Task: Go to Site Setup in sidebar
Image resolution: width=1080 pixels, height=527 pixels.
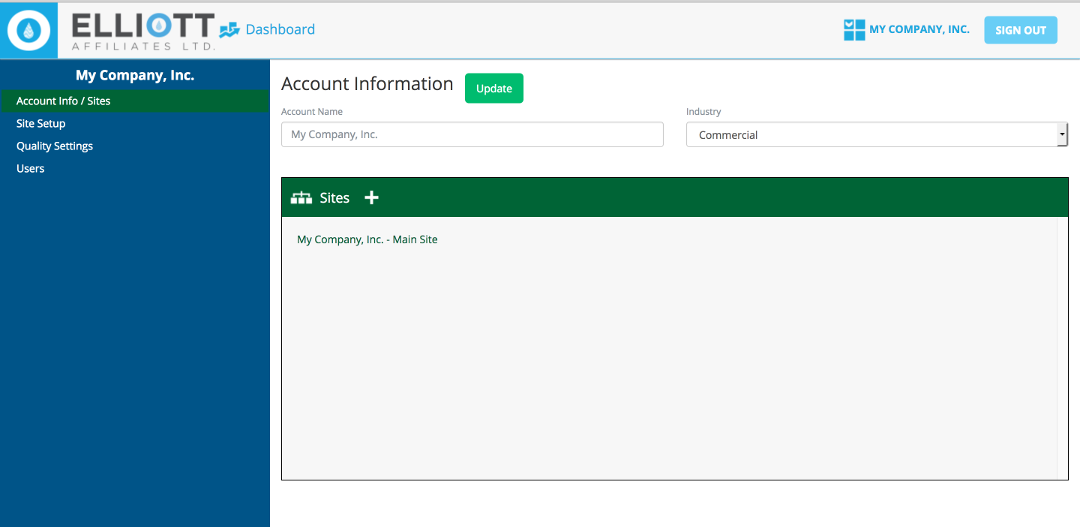Action: 41,124
